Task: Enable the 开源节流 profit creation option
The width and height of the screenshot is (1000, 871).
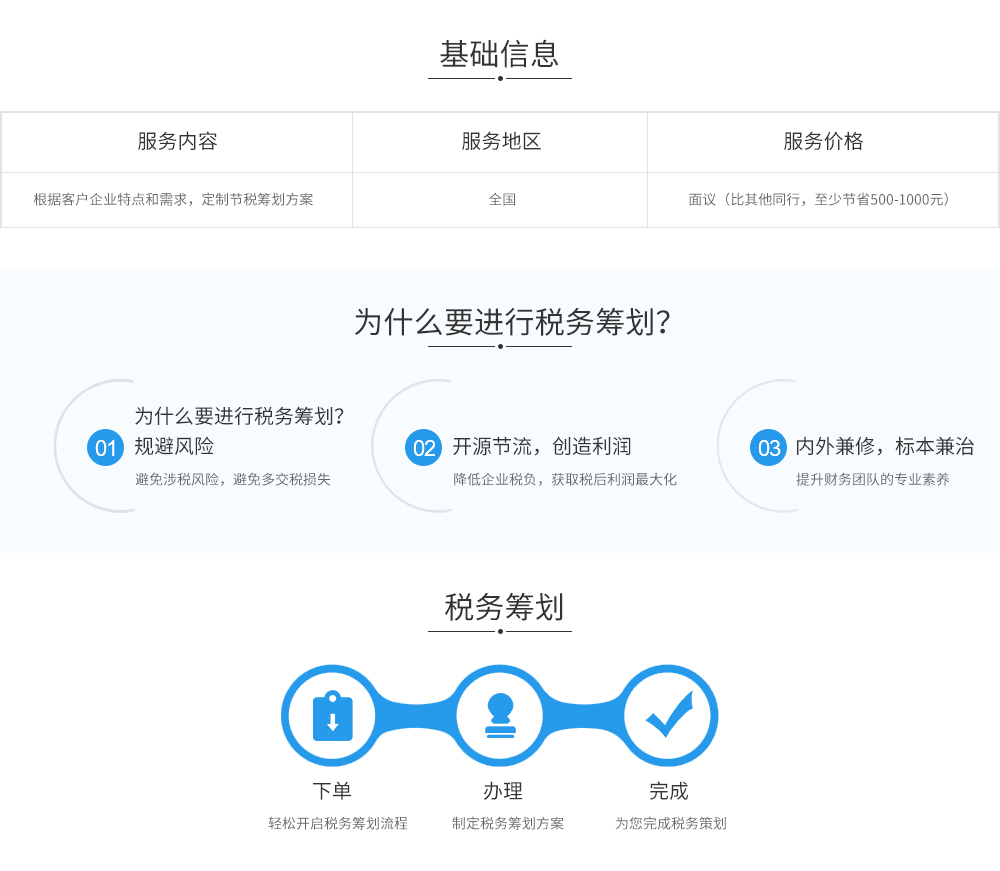Action: click(544, 447)
